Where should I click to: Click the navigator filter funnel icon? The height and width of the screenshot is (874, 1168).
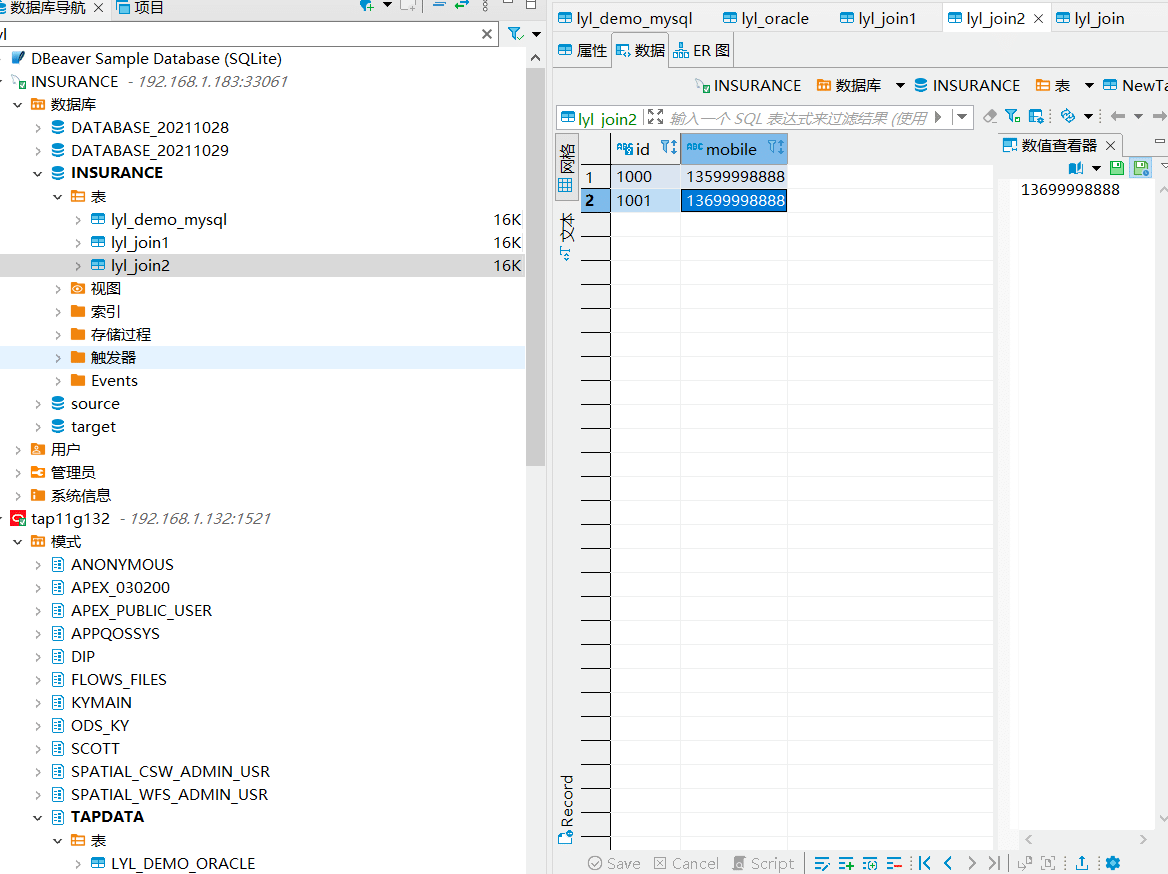pyautogui.click(x=515, y=34)
